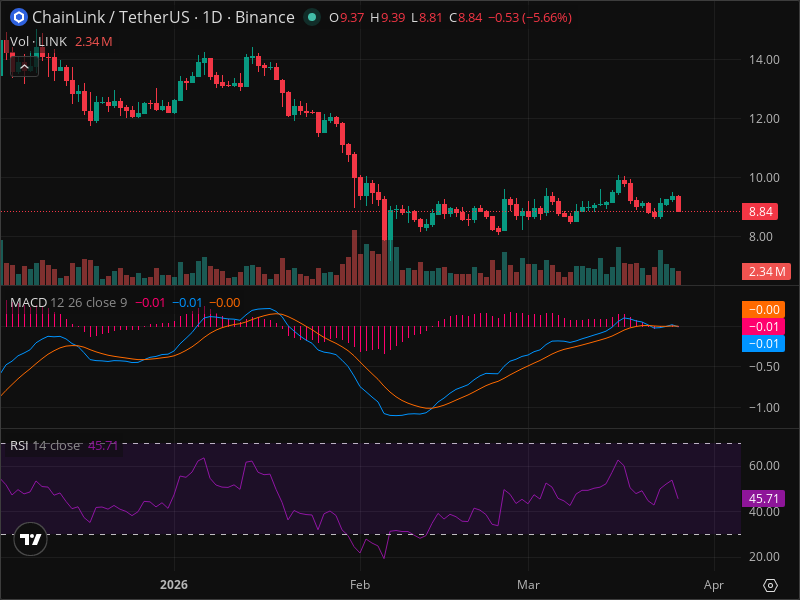
Task: Click the −0.53 (−5.66%) change value
Action: pyautogui.click(x=530, y=18)
